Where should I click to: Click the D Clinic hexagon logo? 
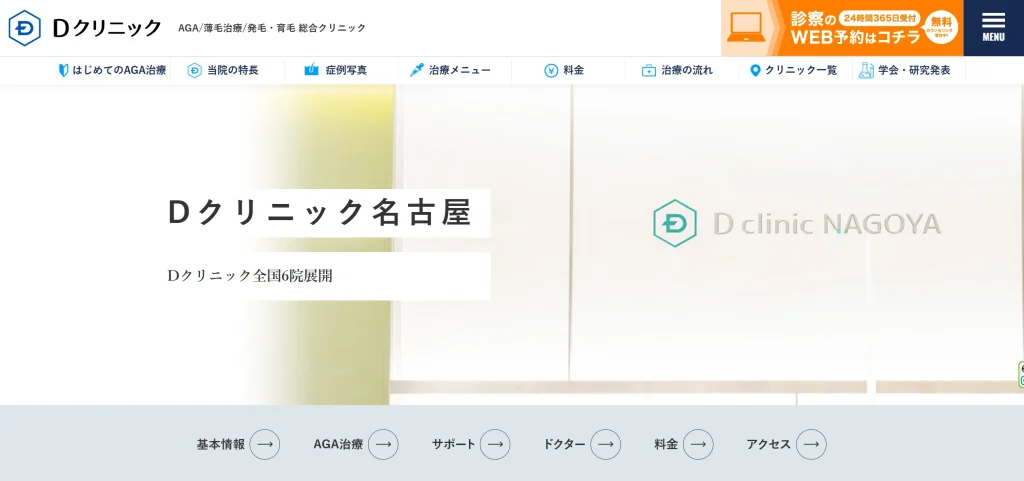(25, 28)
